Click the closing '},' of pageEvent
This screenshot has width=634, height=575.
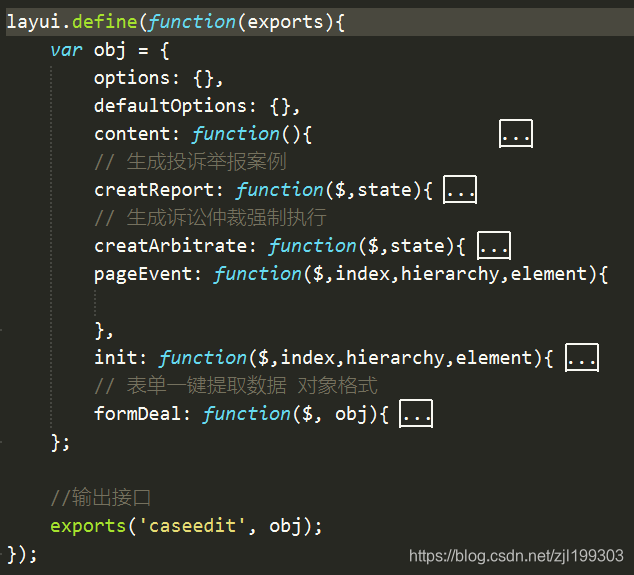pos(104,330)
